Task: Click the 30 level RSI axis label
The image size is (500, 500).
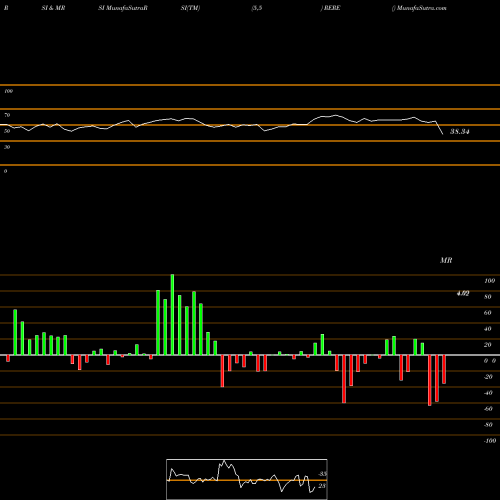Action: pyautogui.click(x=7, y=147)
